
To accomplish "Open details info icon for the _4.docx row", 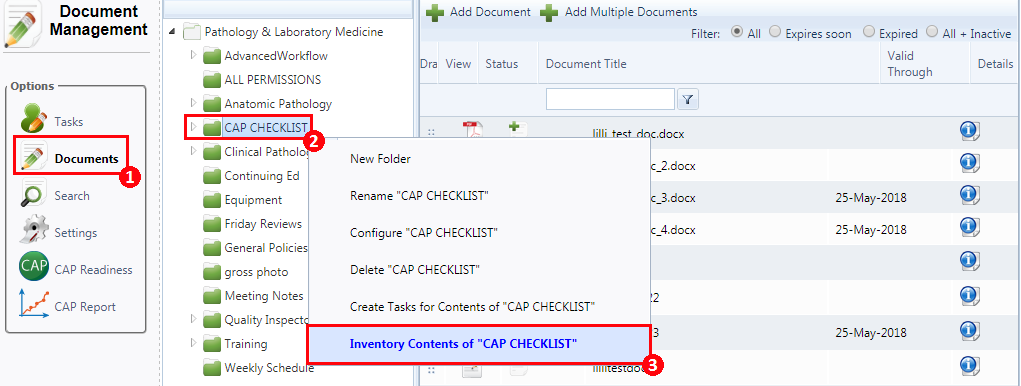I will tap(970, 226).
